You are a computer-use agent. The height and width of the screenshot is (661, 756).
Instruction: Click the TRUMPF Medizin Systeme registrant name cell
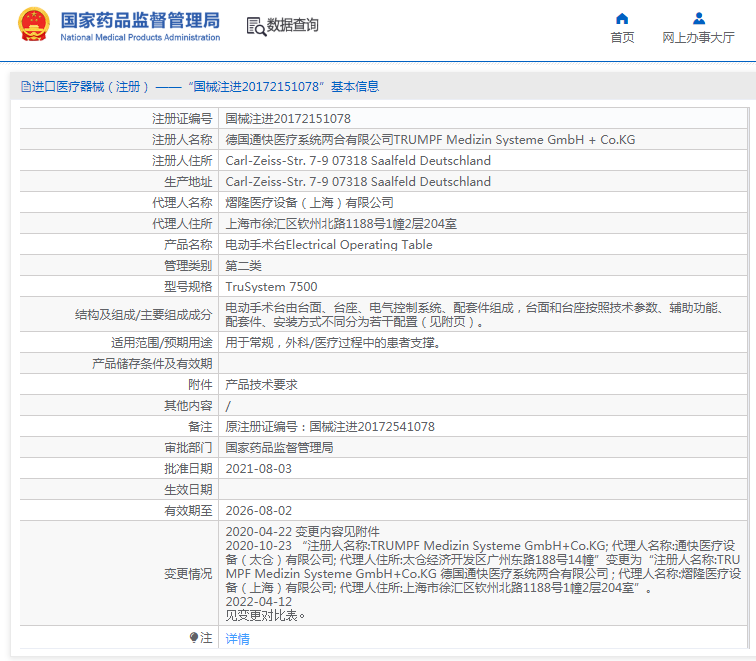430,139
